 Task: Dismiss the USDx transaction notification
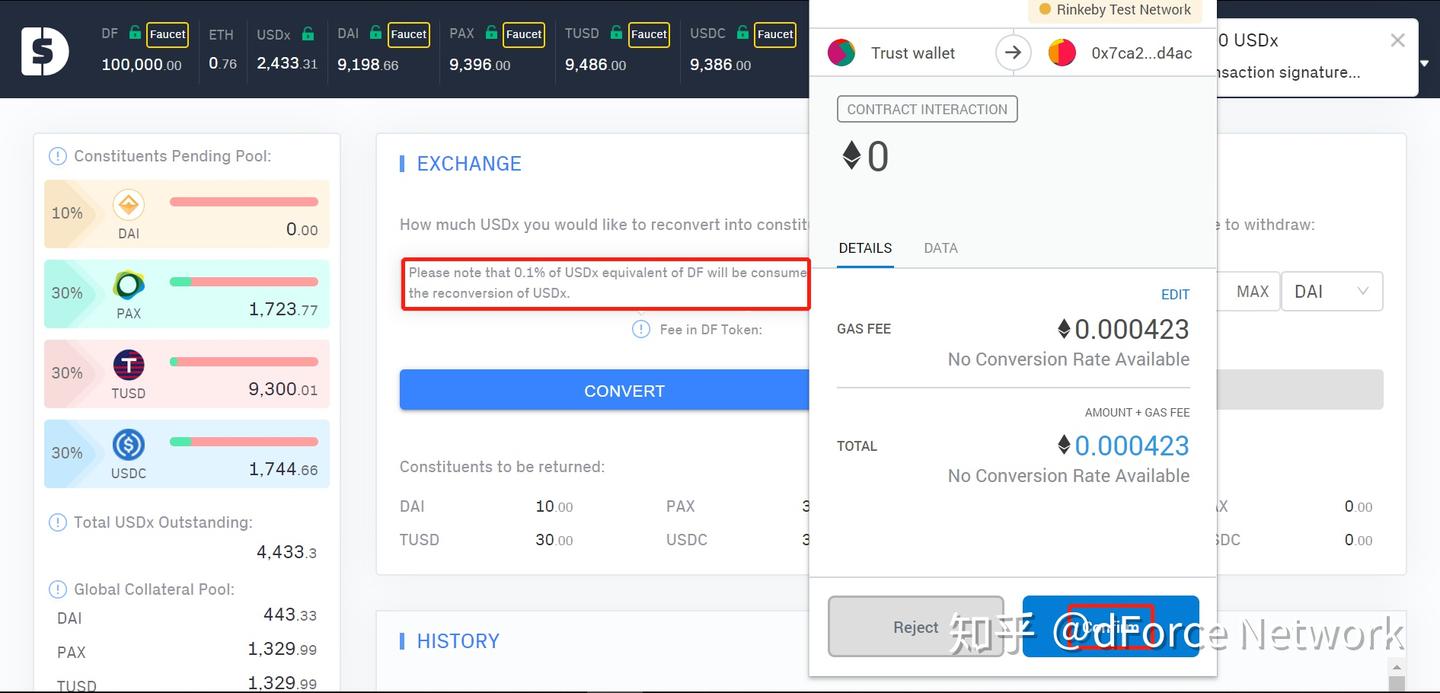1397,40
